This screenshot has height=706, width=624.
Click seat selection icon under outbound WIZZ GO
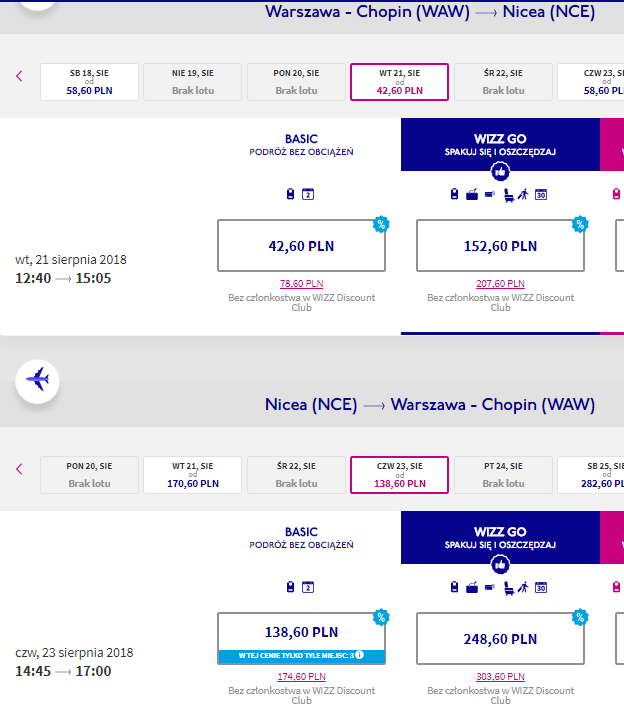(x=508, y=195)
